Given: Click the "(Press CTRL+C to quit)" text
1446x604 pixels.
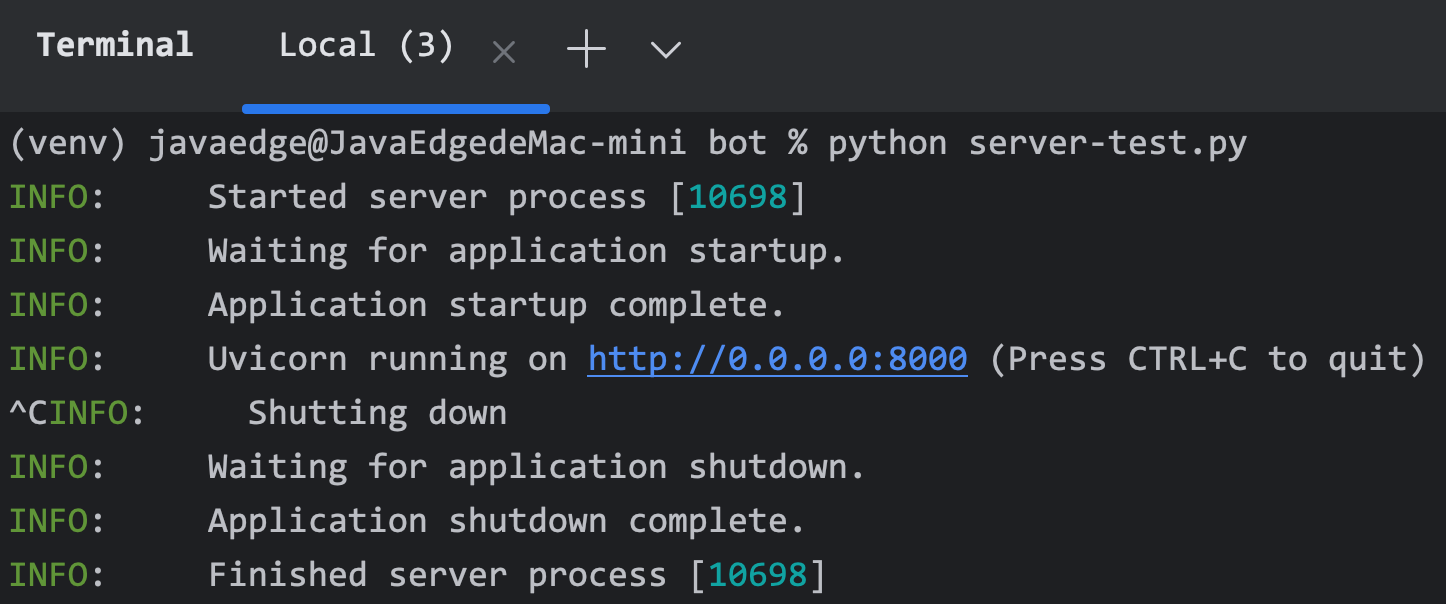Looking at the screenshot, I should coord(1207,359).
